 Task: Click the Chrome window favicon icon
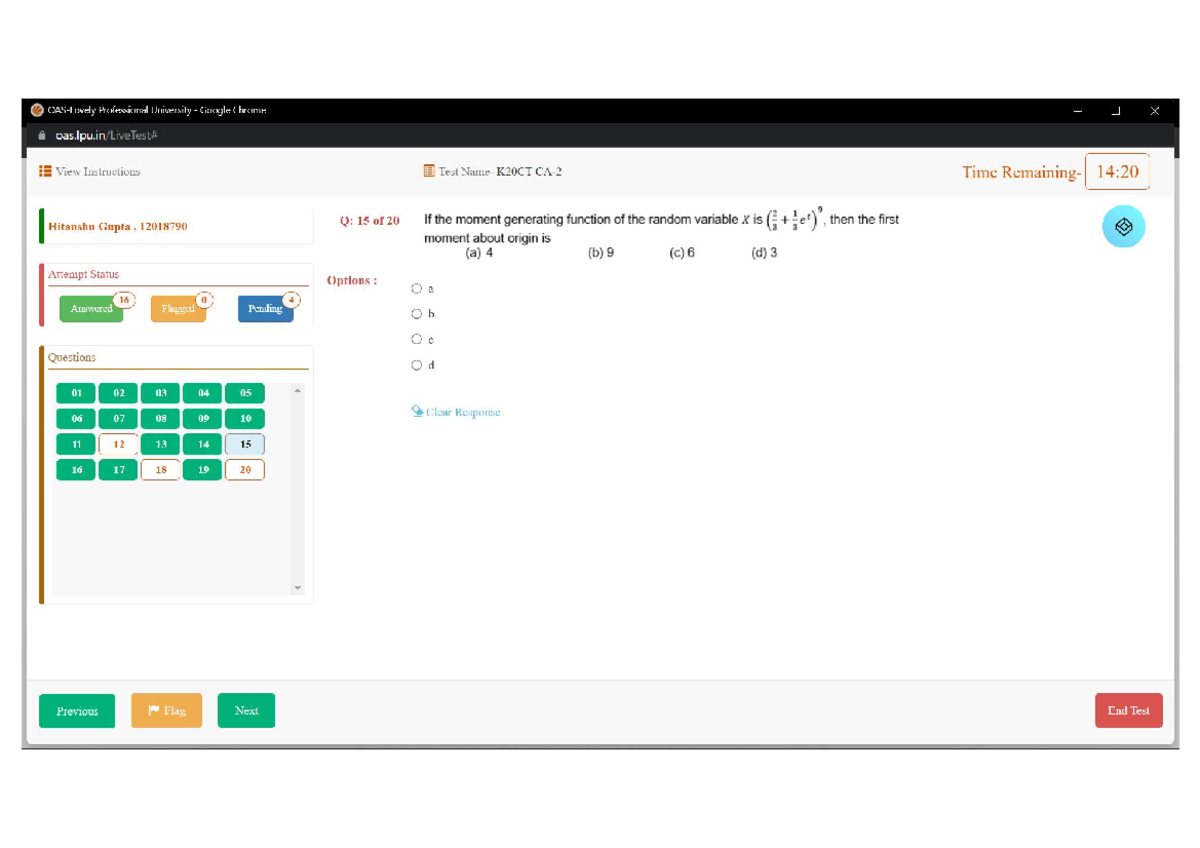tap(37, 110)
